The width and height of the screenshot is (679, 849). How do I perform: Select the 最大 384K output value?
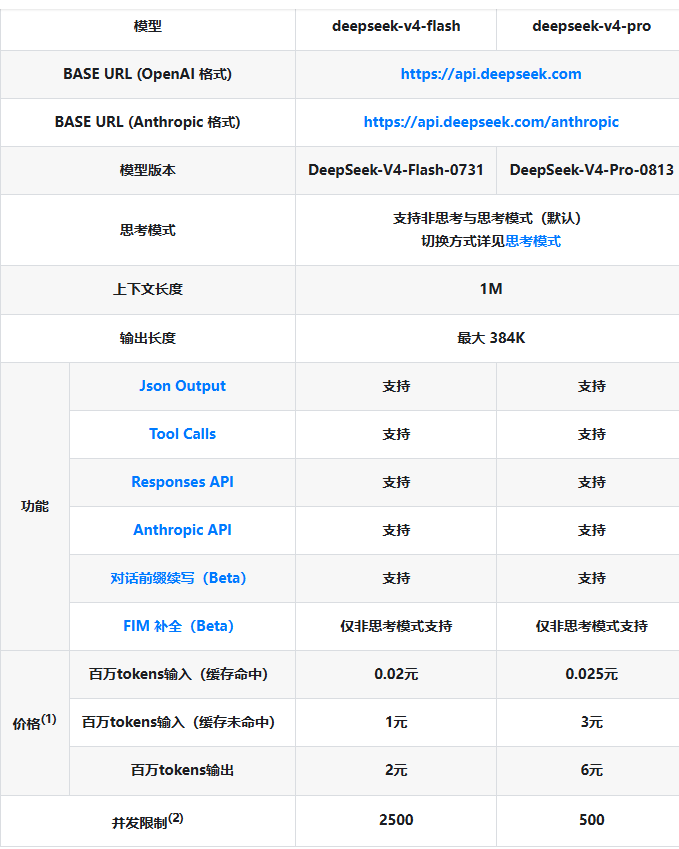point(491,338)
